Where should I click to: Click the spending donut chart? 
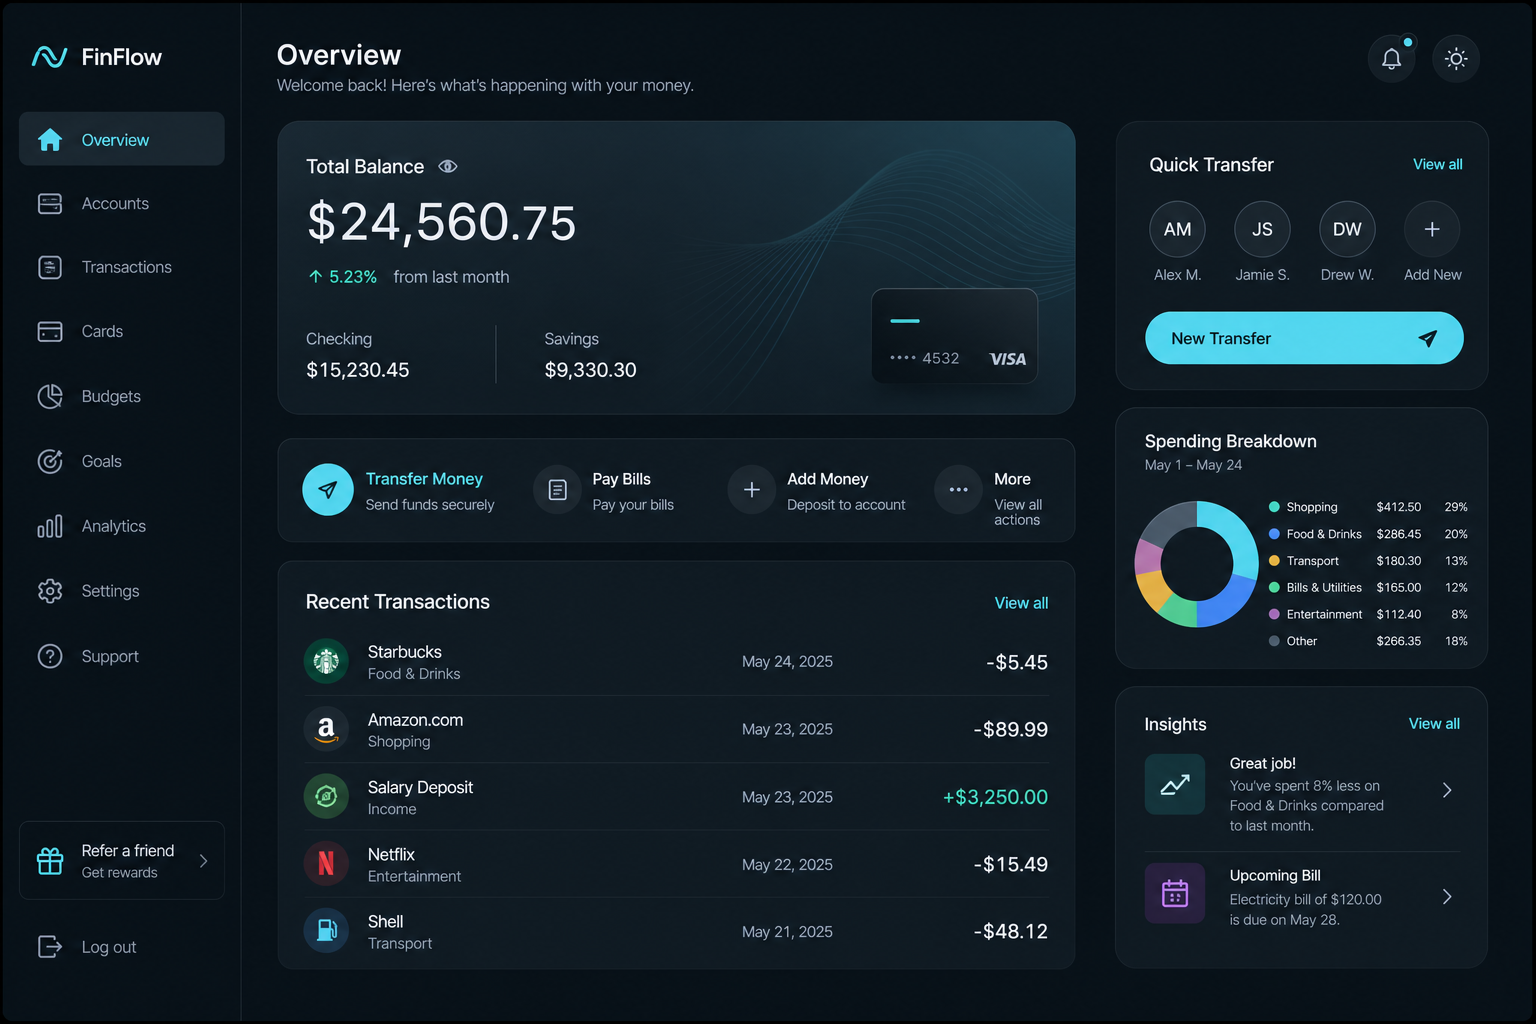click(x=1196, y=564)
